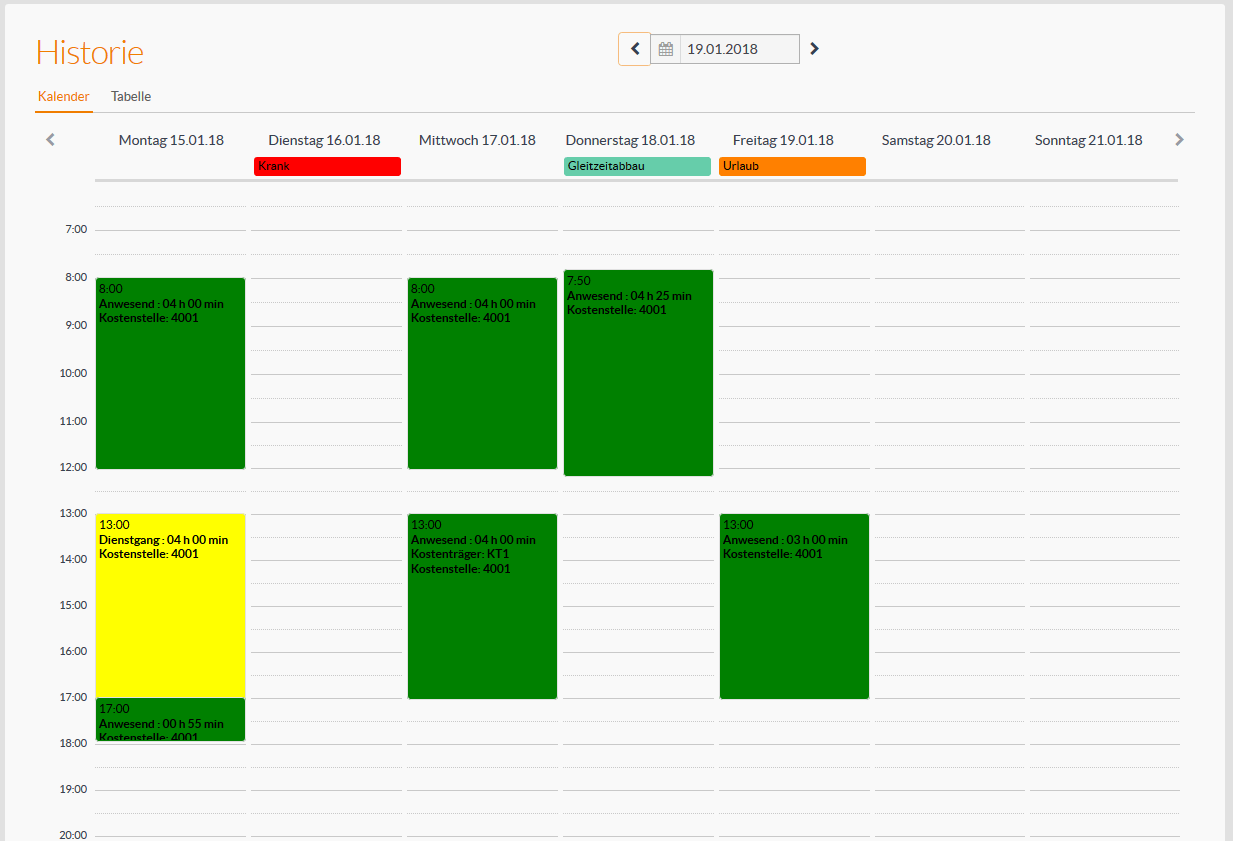This screenshot has width=1233, height=841.
Task: Open the calendar date picker icon
Action: 666,49
